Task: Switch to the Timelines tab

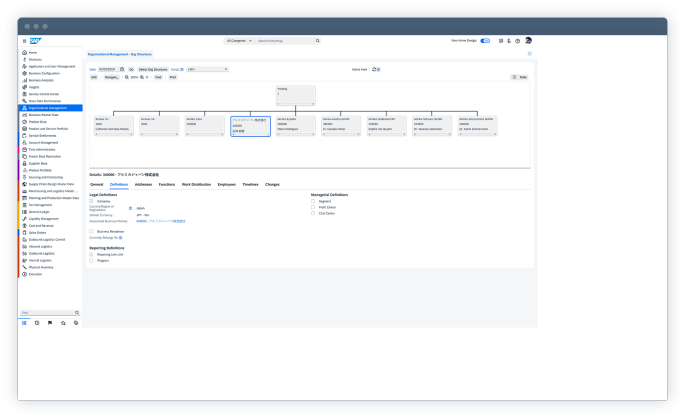Action: pyautogui.click(x=250, y=184)
